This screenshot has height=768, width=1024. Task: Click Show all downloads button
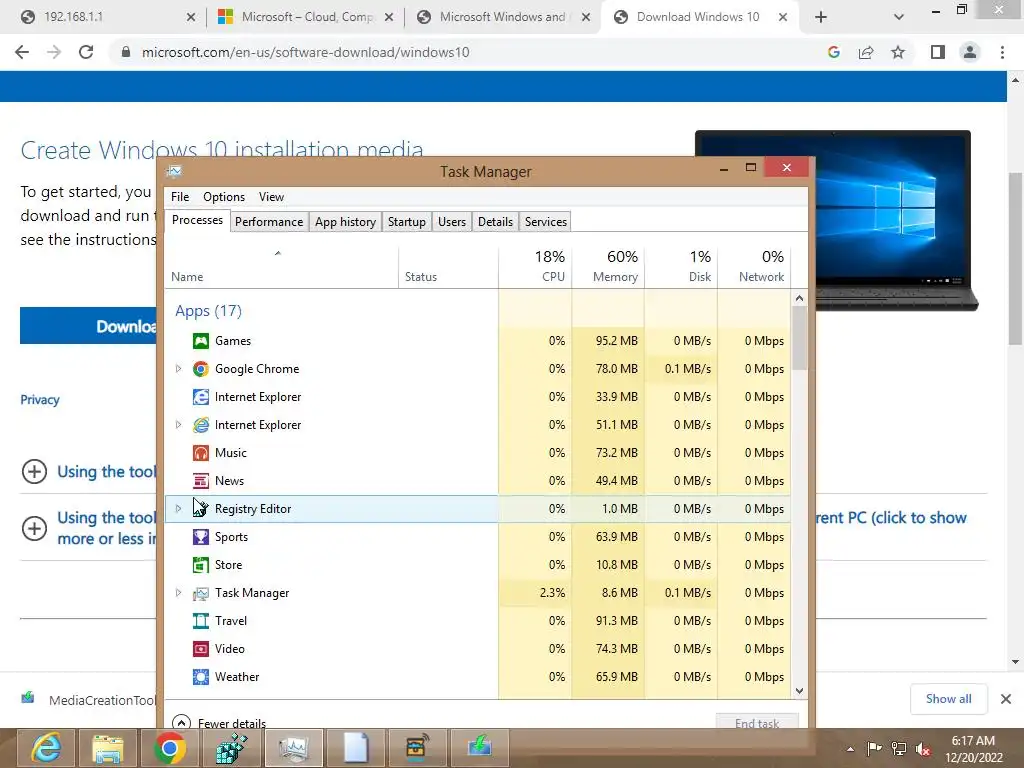point(949,699)
